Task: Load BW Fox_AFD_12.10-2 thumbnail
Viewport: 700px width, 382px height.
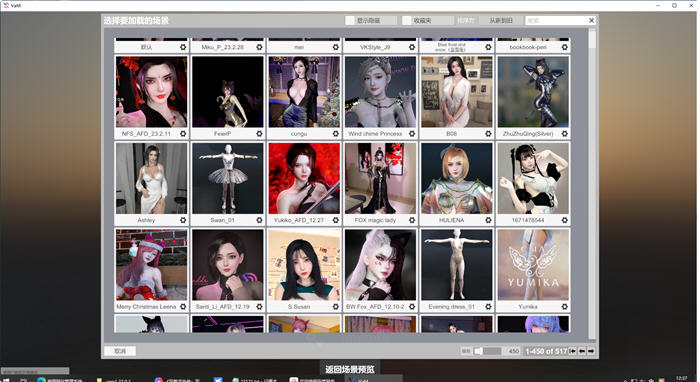Action: [x=380, y=265]
